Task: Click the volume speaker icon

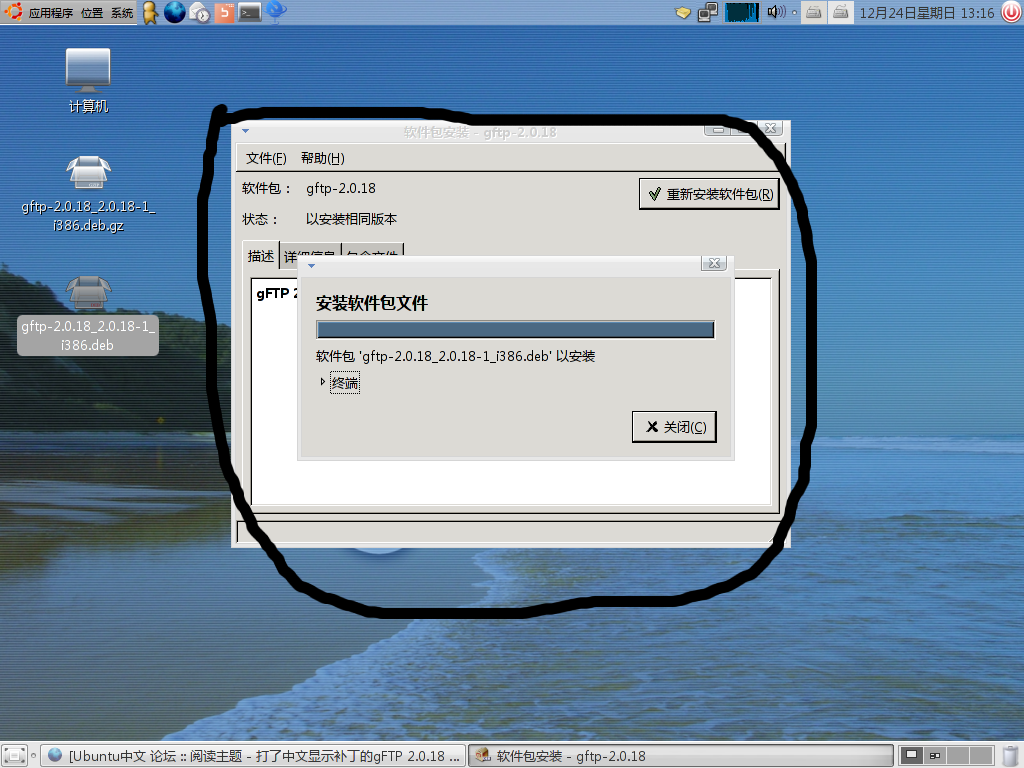Action: tap(776, 12)
